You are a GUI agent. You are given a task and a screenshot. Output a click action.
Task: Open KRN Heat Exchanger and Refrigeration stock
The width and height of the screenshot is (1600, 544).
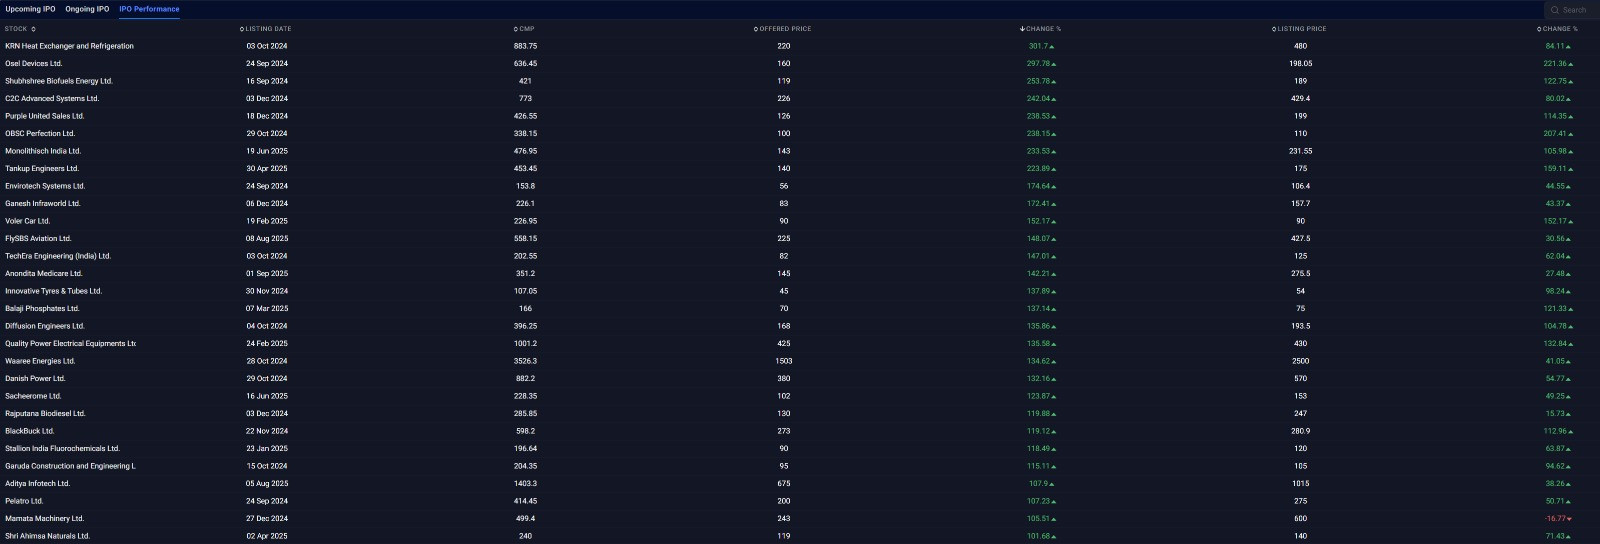[69, 46]
